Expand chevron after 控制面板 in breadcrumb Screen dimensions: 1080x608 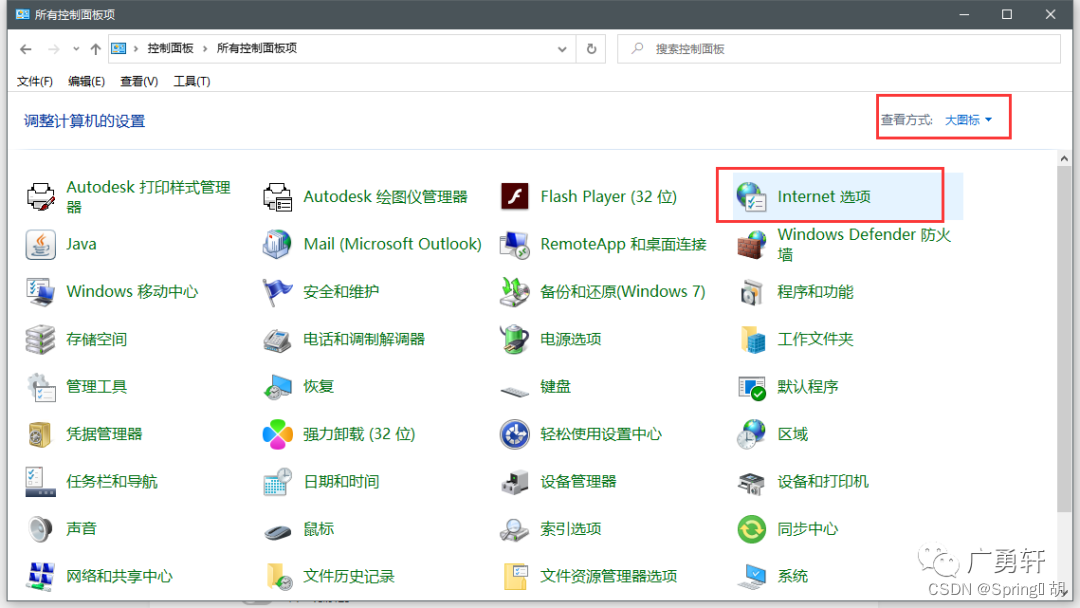(205, 48)
